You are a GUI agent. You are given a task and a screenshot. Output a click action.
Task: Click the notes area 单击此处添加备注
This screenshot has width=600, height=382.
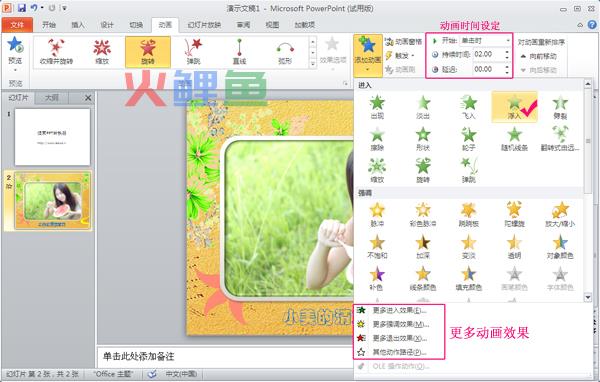225,357
